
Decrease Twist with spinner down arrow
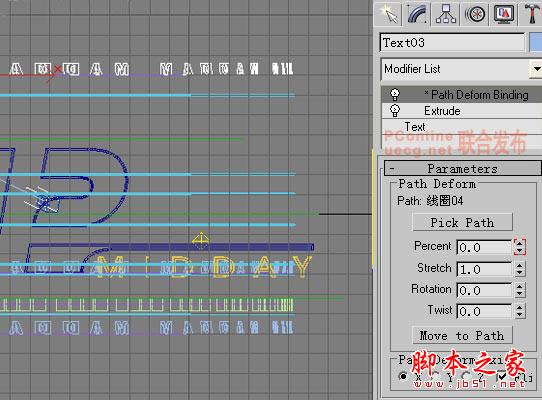(x=520, y=315)
